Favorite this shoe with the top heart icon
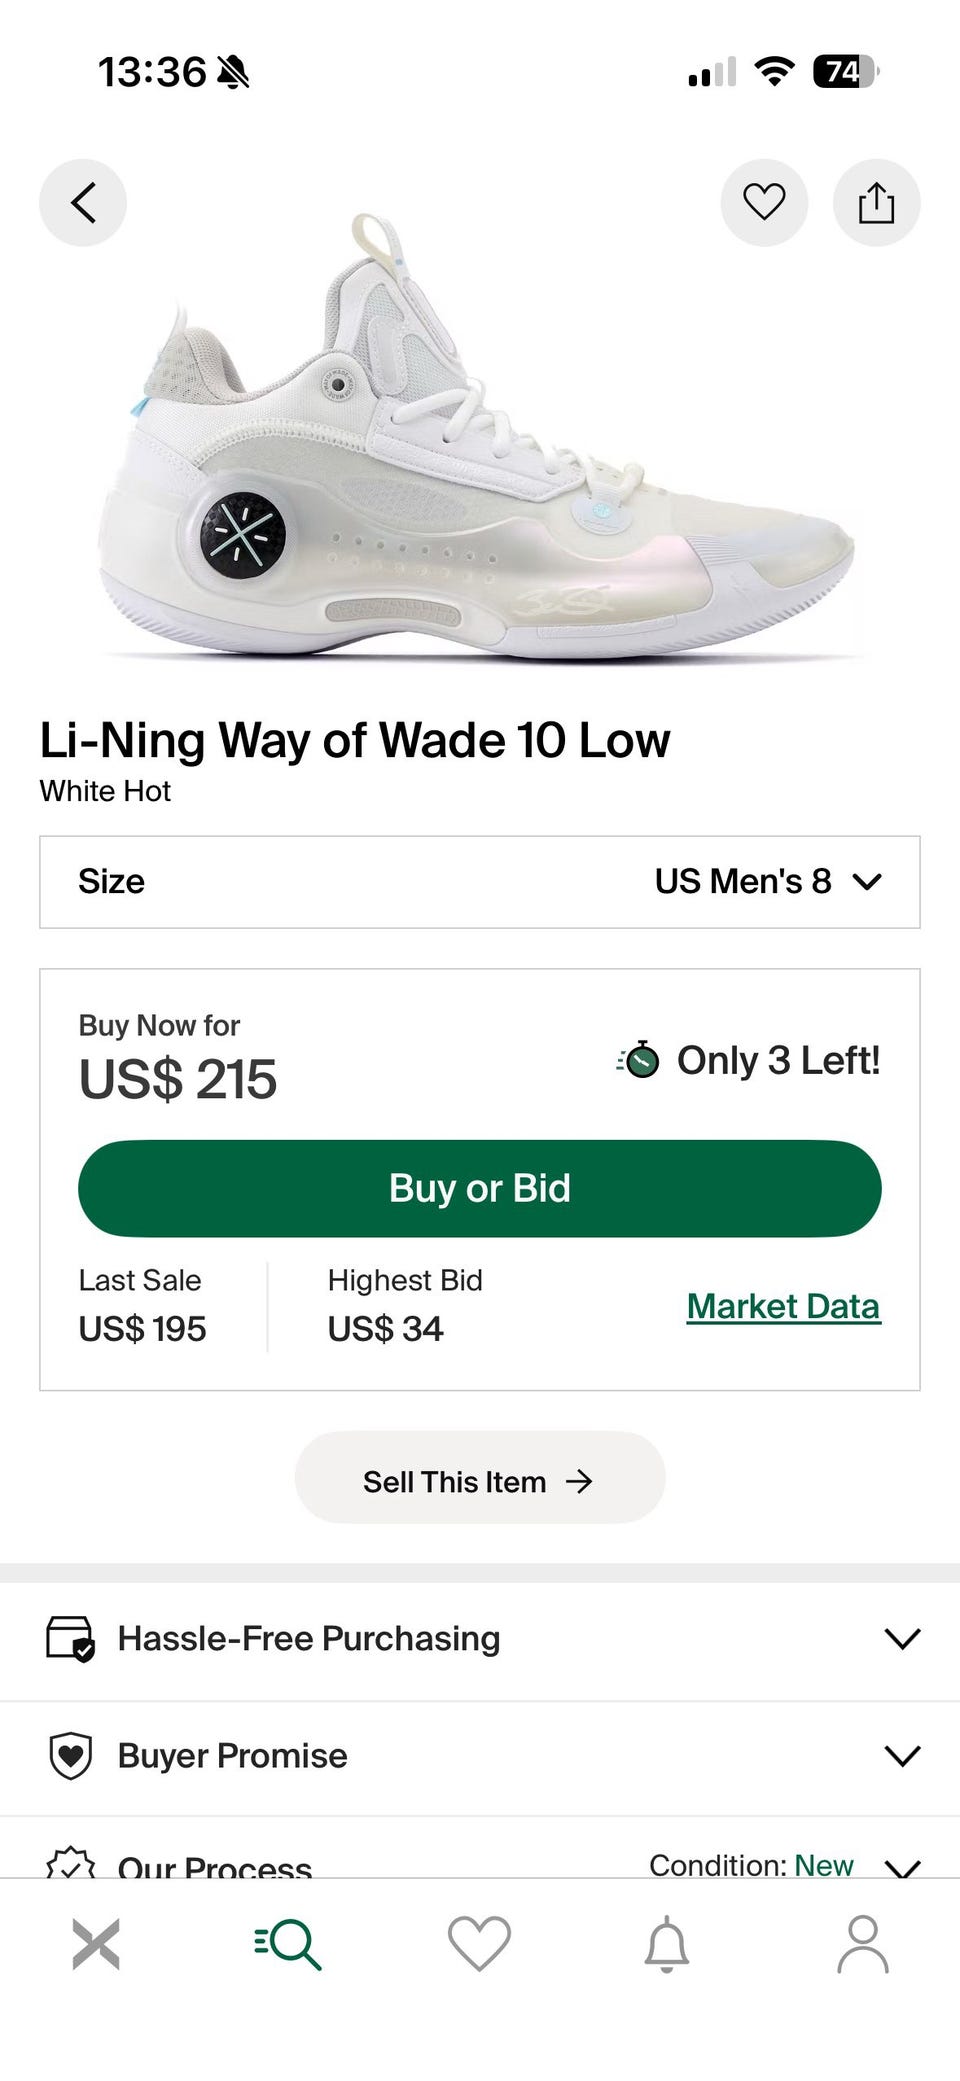 click(764, 203)
